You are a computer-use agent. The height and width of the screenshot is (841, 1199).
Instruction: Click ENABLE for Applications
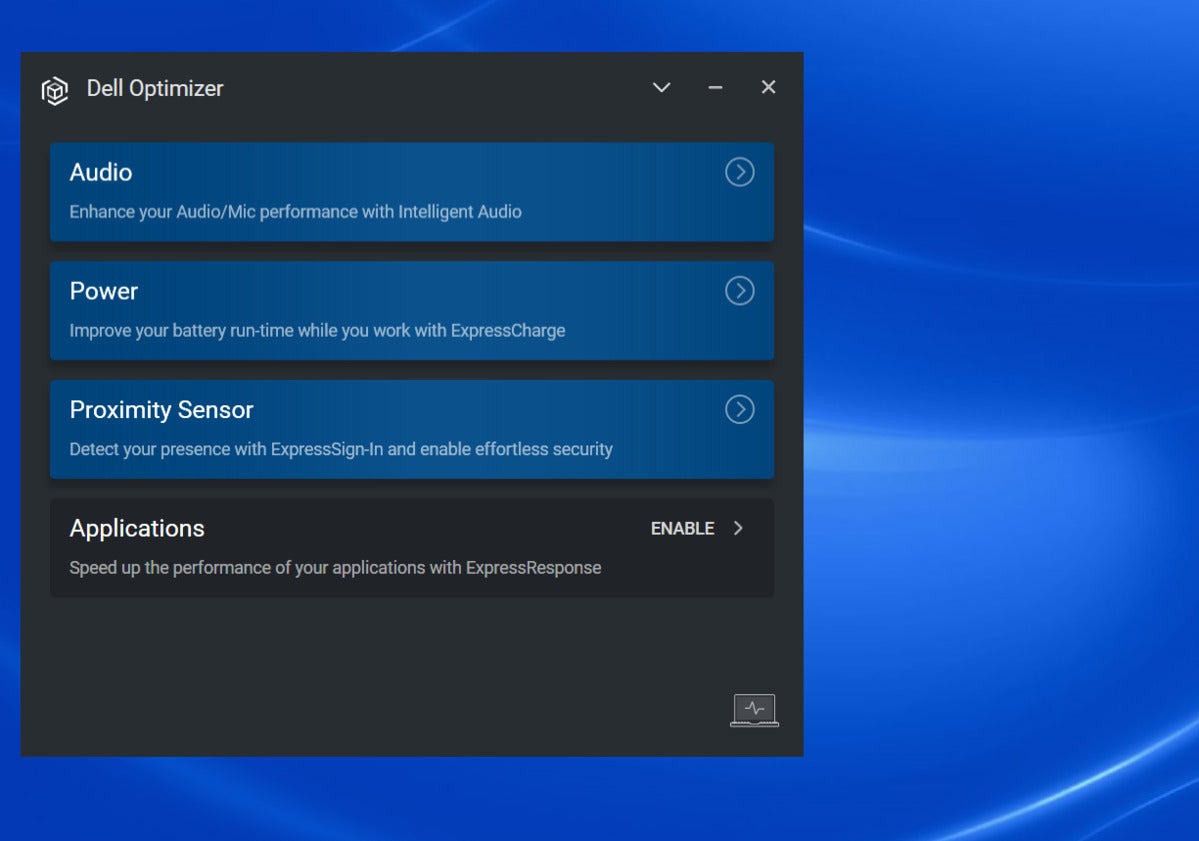[x=682, y=528]
